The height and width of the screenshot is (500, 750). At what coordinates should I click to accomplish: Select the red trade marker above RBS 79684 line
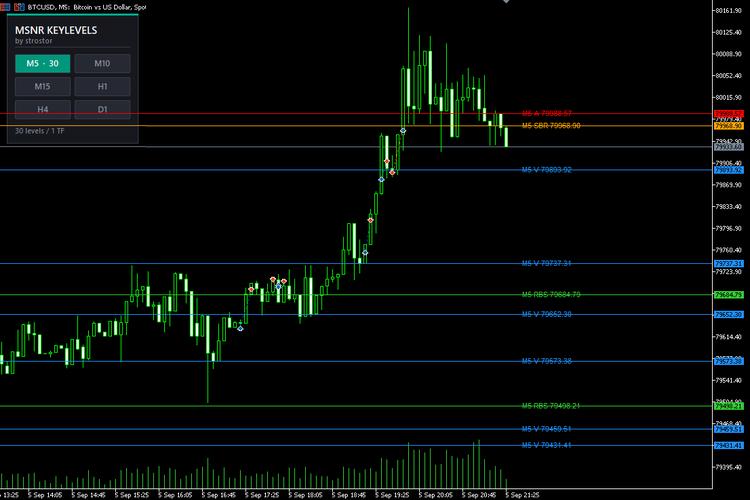click(x=251, y=289)
